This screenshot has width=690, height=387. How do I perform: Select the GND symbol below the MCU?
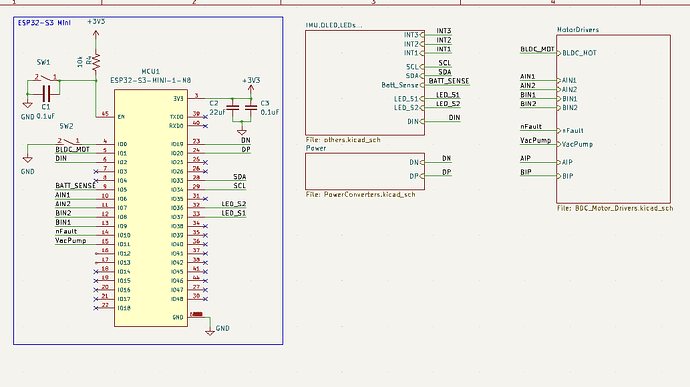210,330
